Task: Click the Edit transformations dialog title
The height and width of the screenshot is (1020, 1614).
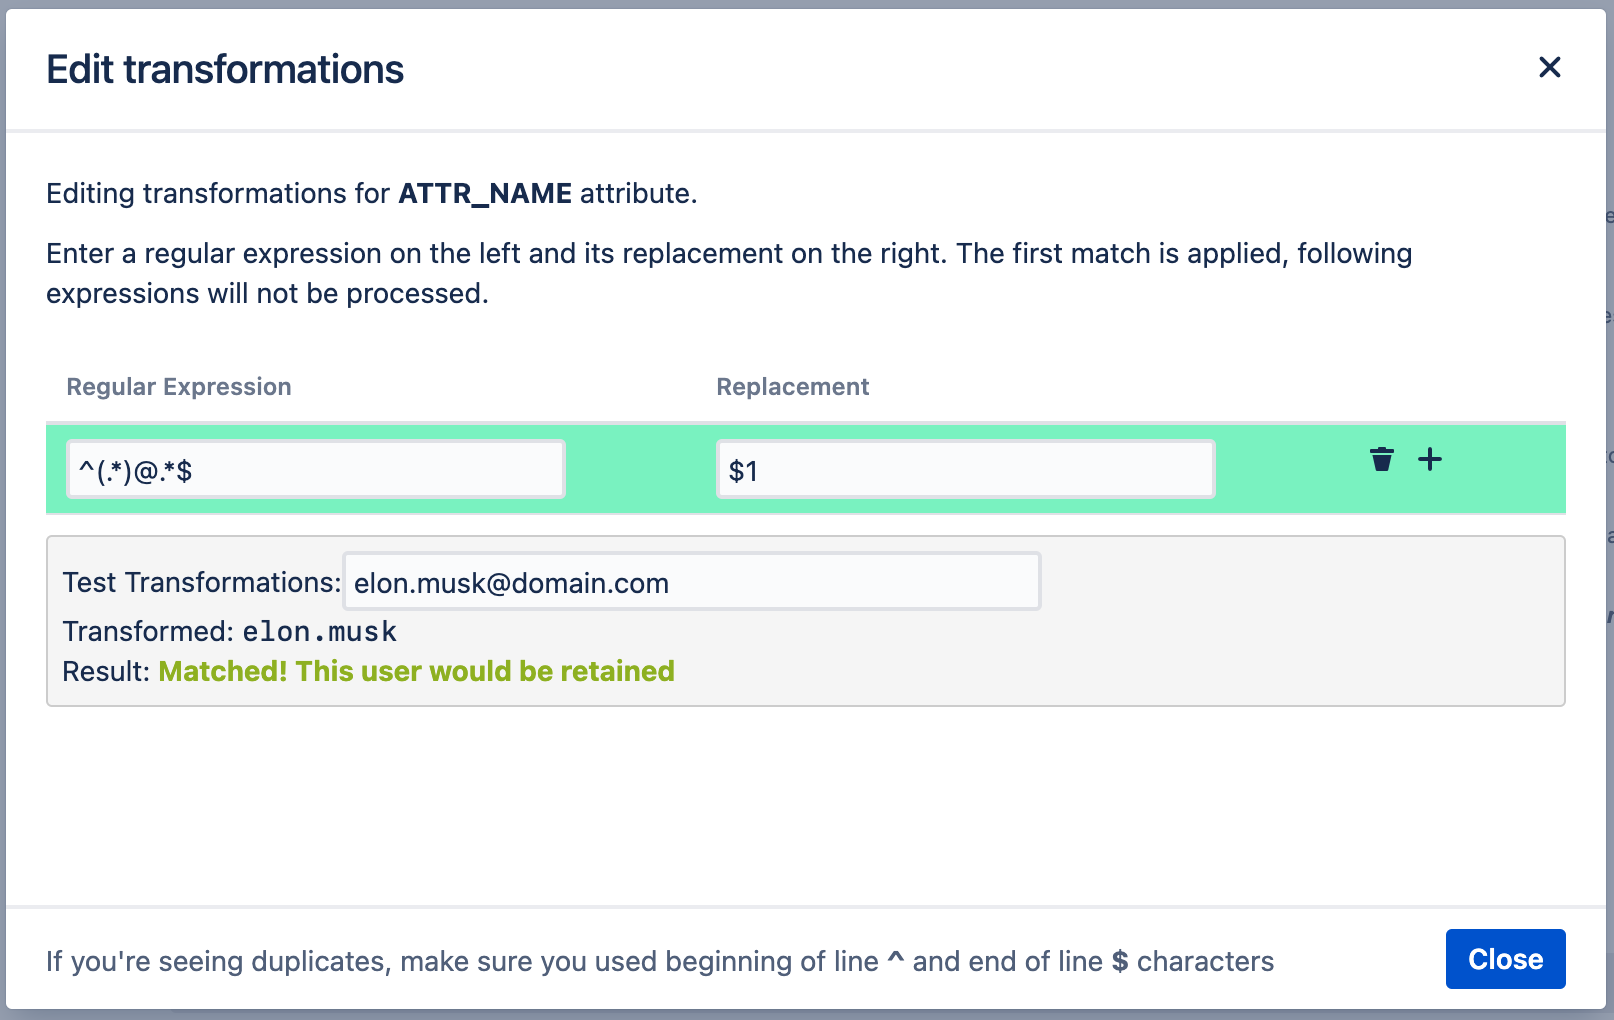Action: click(x=225, y=70)
